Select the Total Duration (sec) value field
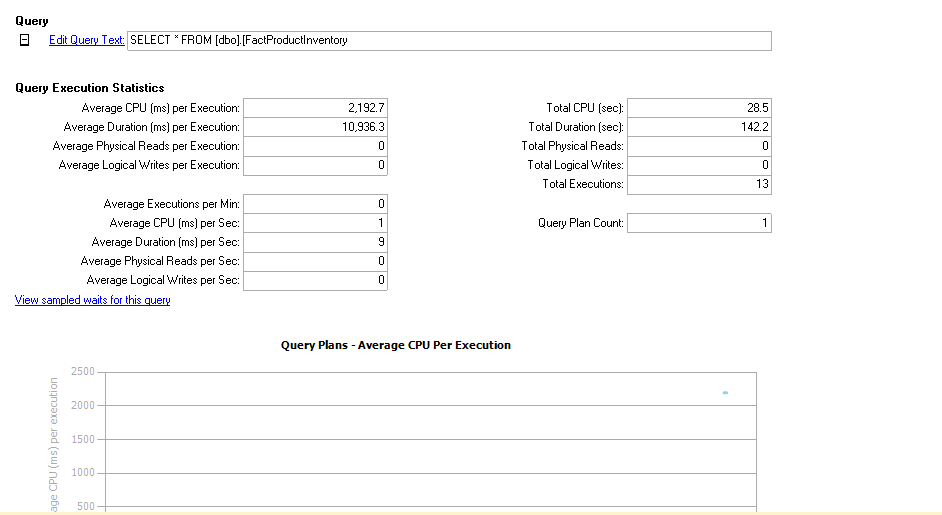 699,127
